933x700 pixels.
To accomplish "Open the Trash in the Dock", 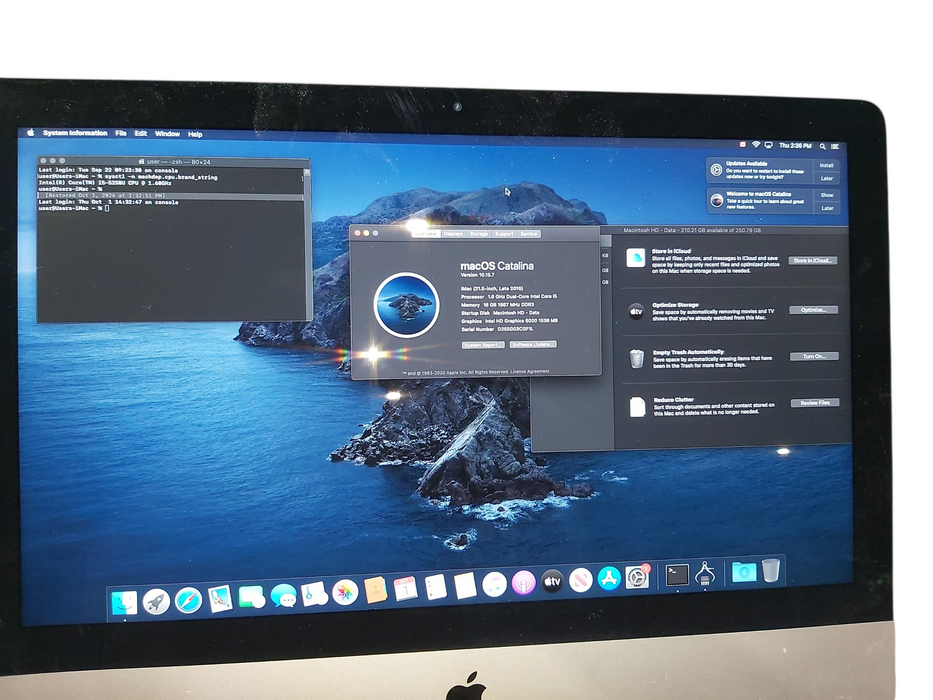I will tap(771, 570).
